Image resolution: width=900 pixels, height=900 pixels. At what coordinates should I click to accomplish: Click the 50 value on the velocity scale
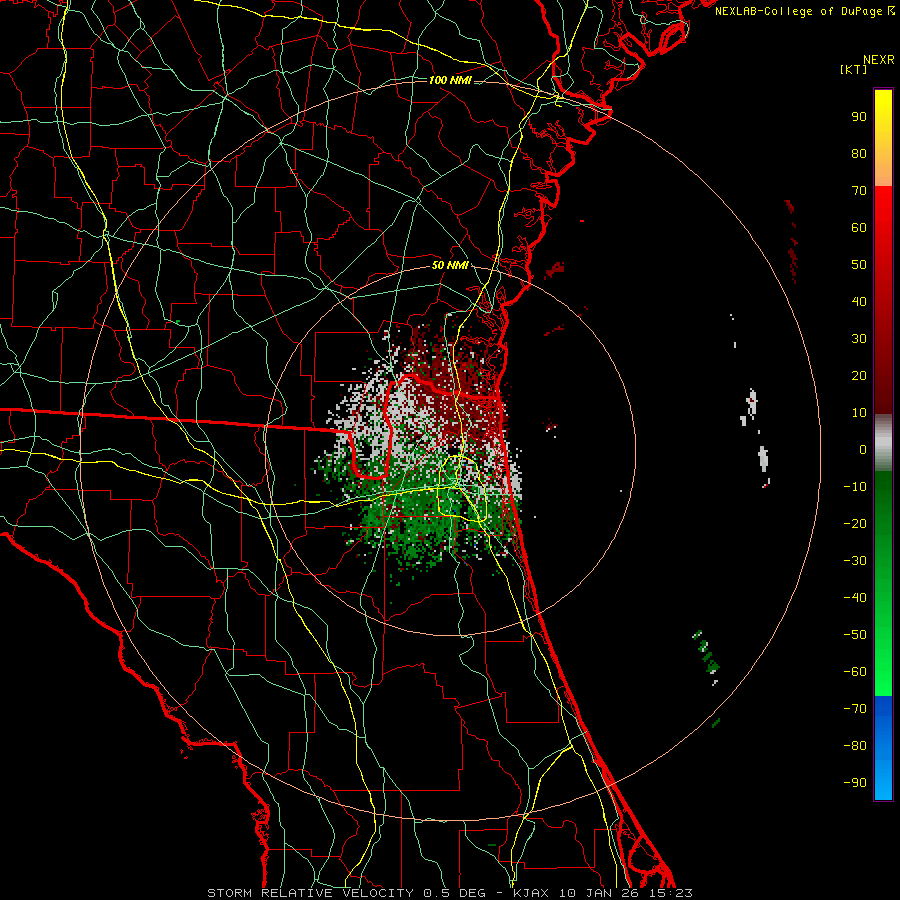[x=859, y=265]
